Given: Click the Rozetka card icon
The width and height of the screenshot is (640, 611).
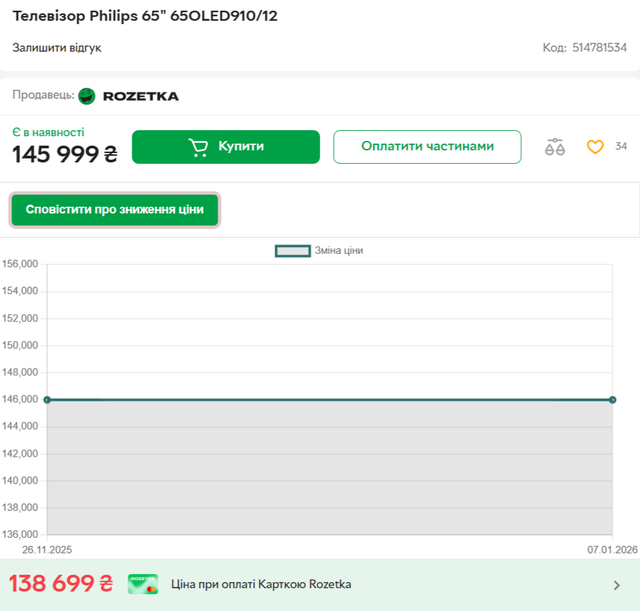Looking at the screenshot, I should tap(143, 584).
